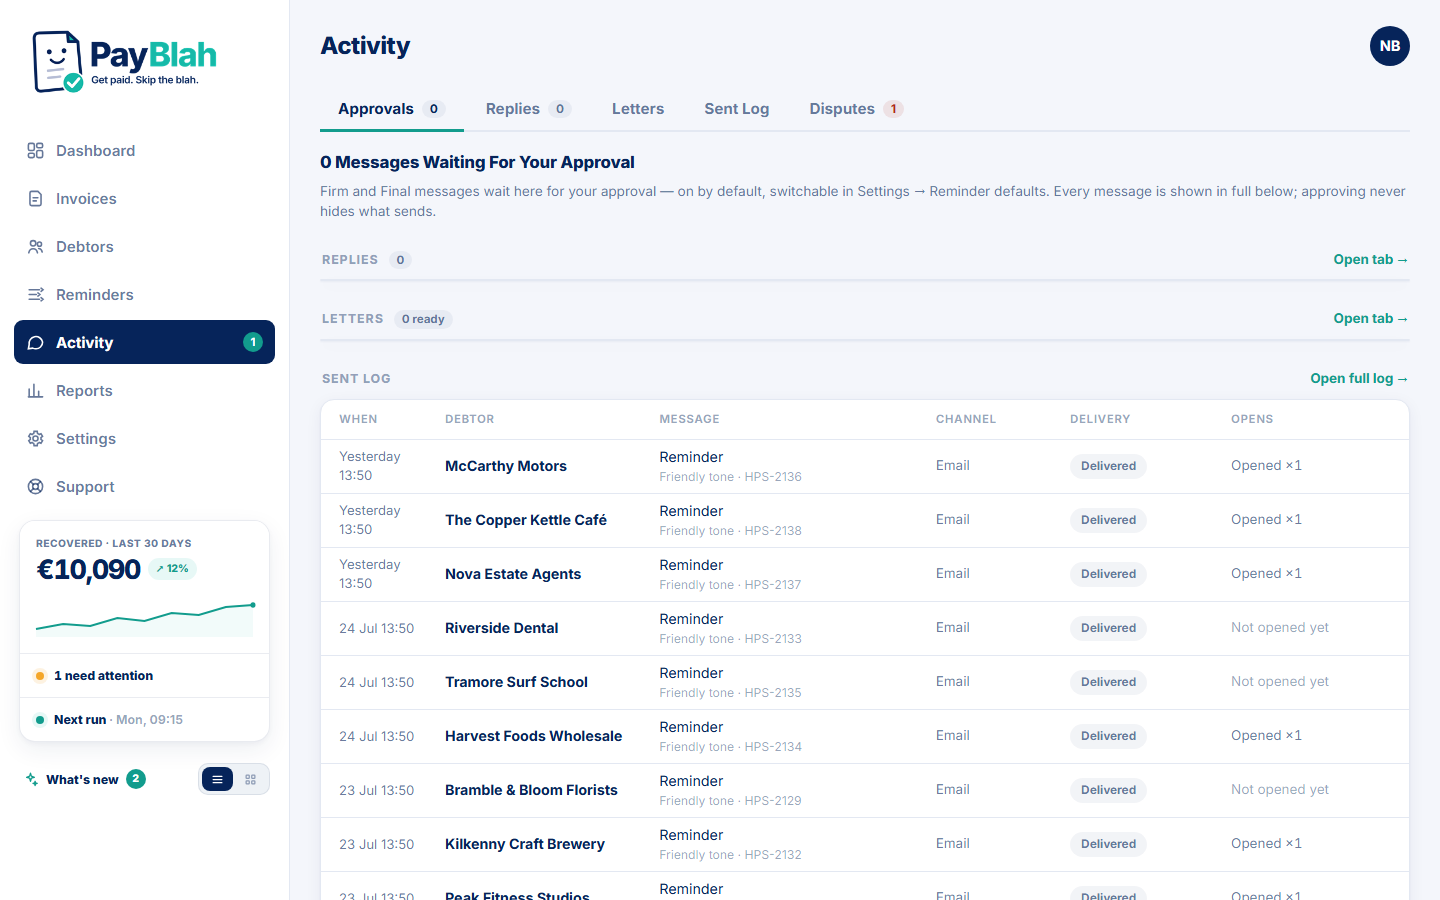The image size is (1440, 900).
Task: Switch sidebar to grid view mode
Action: pyautogui.click(x=251, y=779)
